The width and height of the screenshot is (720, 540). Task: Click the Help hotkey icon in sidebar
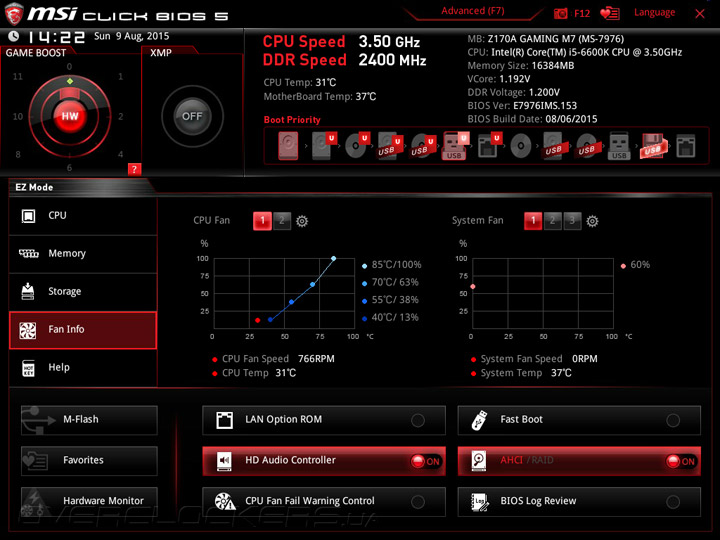28,368
